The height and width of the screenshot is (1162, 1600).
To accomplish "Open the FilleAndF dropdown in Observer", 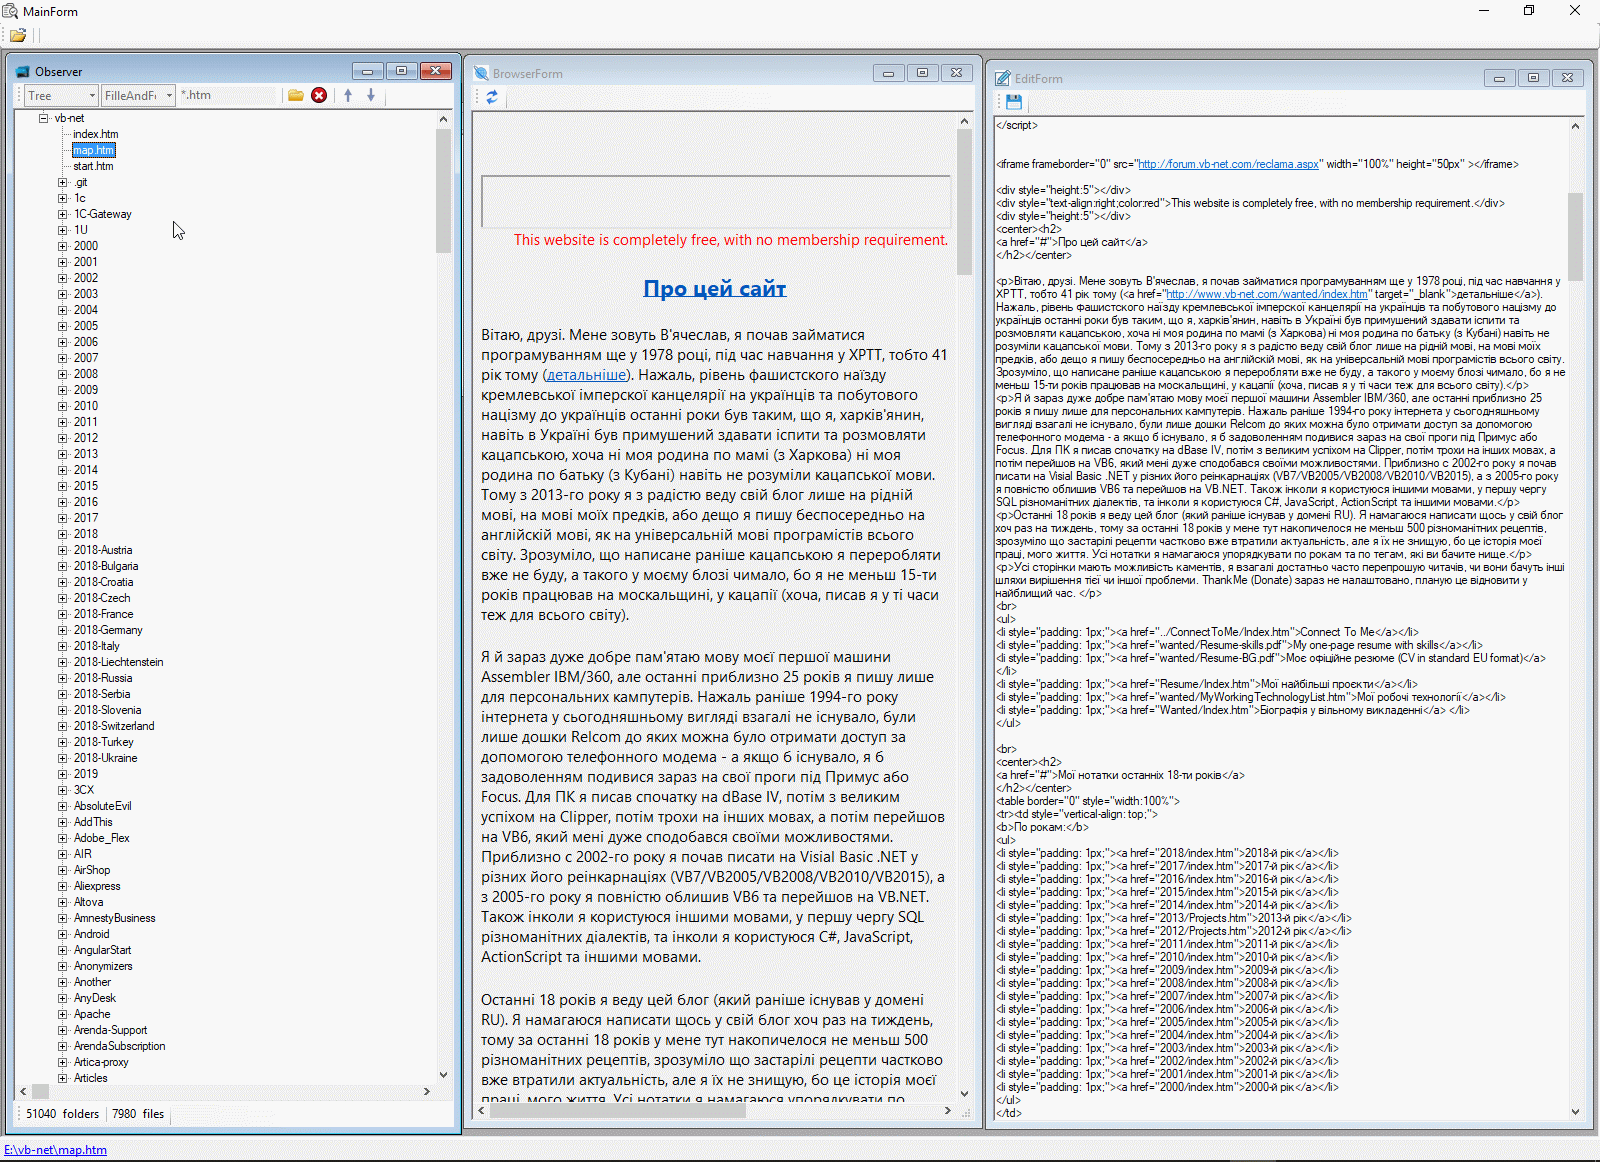I will click(x=169, y=96).
